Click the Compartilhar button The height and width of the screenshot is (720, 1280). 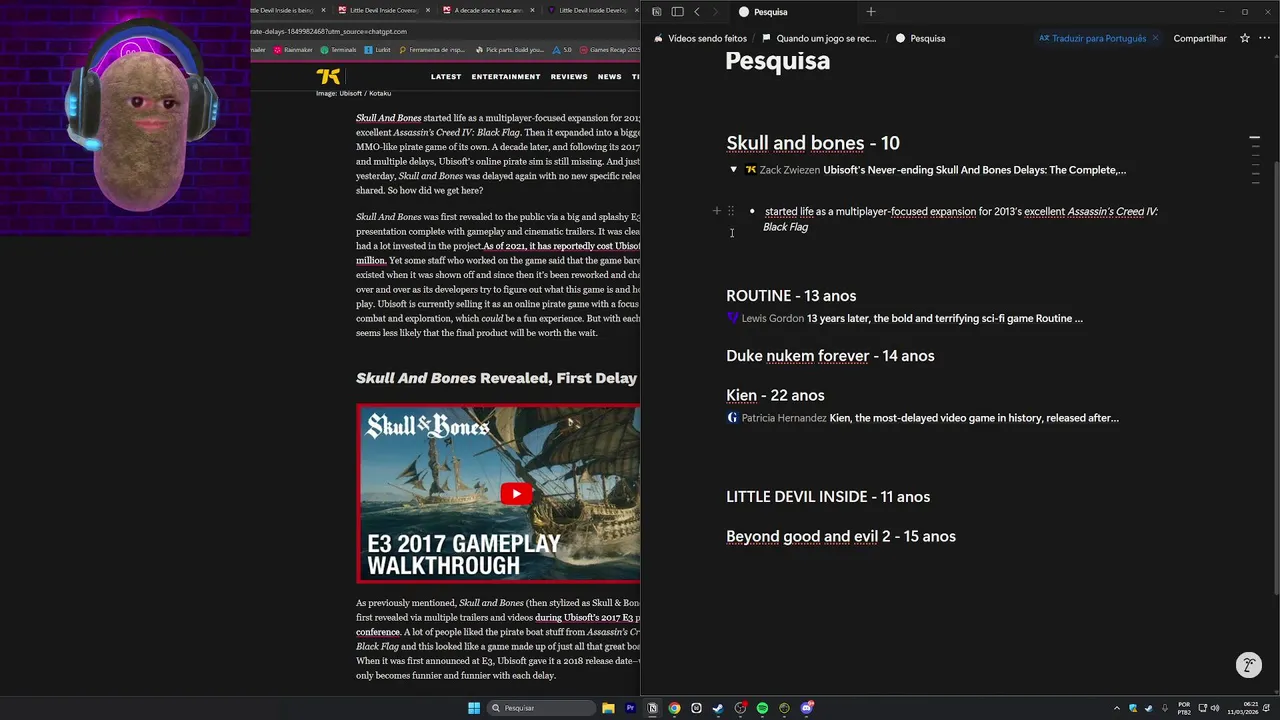(x=1200, y=38)
